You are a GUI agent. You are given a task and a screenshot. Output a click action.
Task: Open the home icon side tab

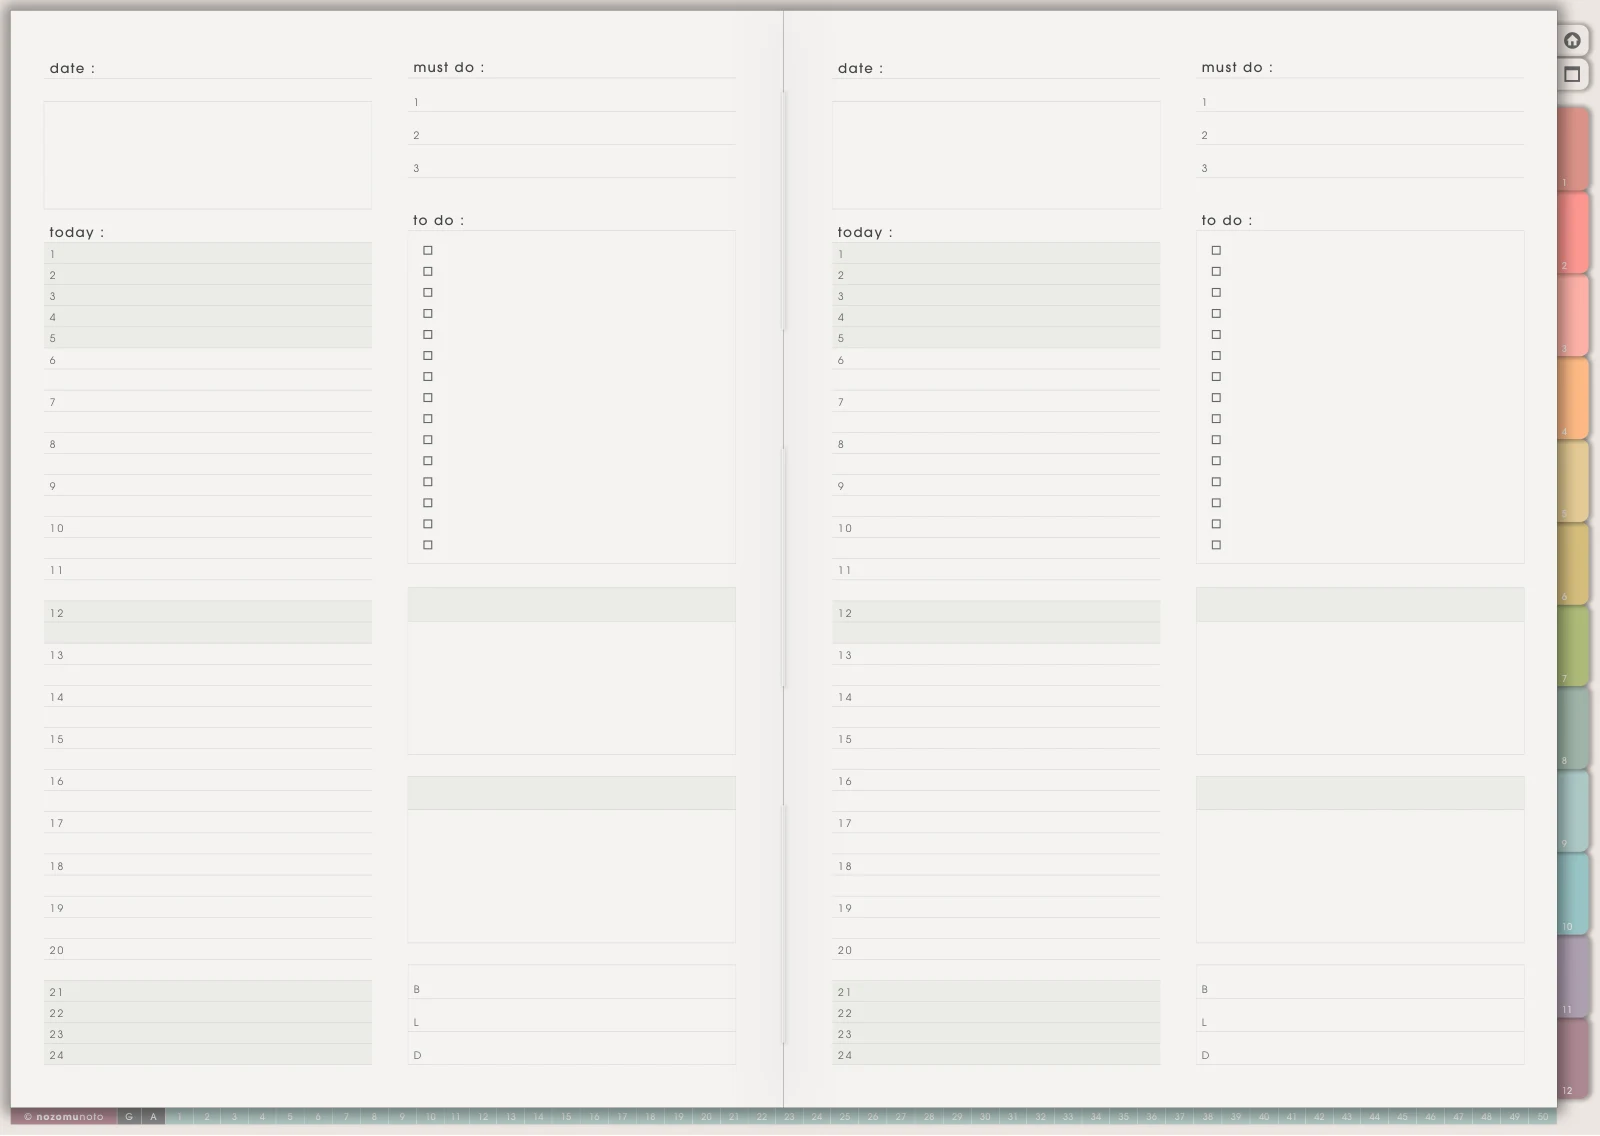[x=1572, y=40]
